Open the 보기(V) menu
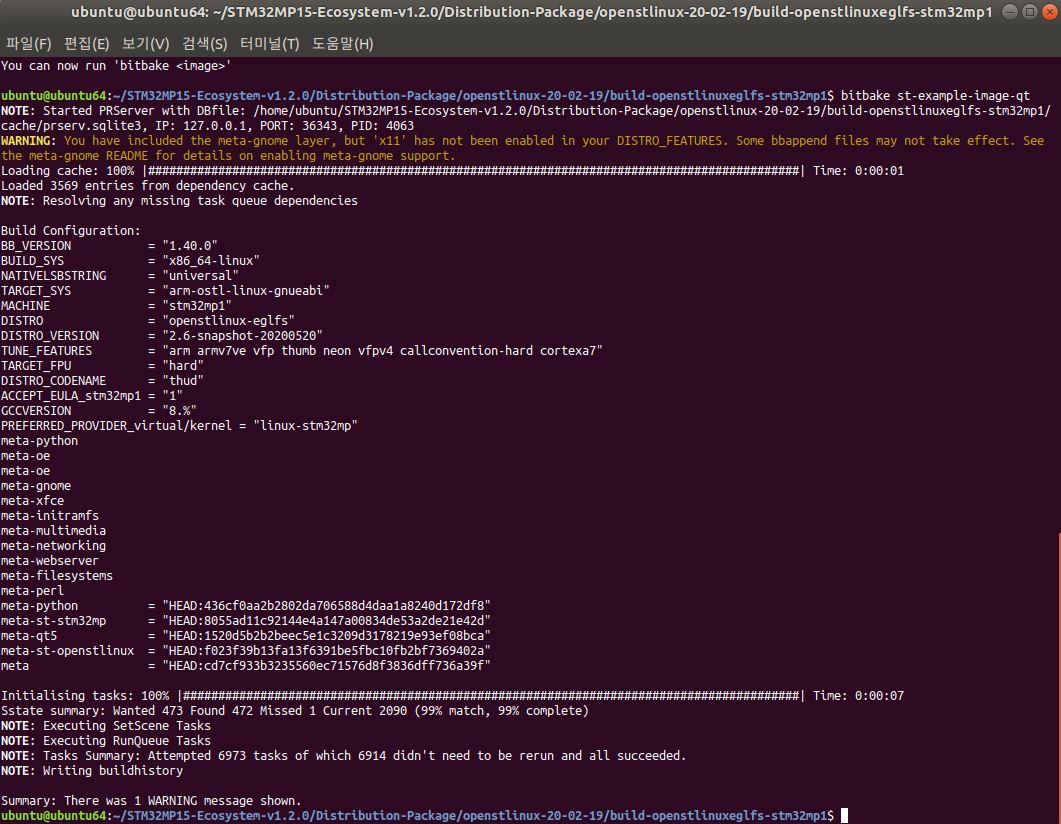The height and width of the screenshot is (824, 1061). pyautogui.click(x=145, y=44)
